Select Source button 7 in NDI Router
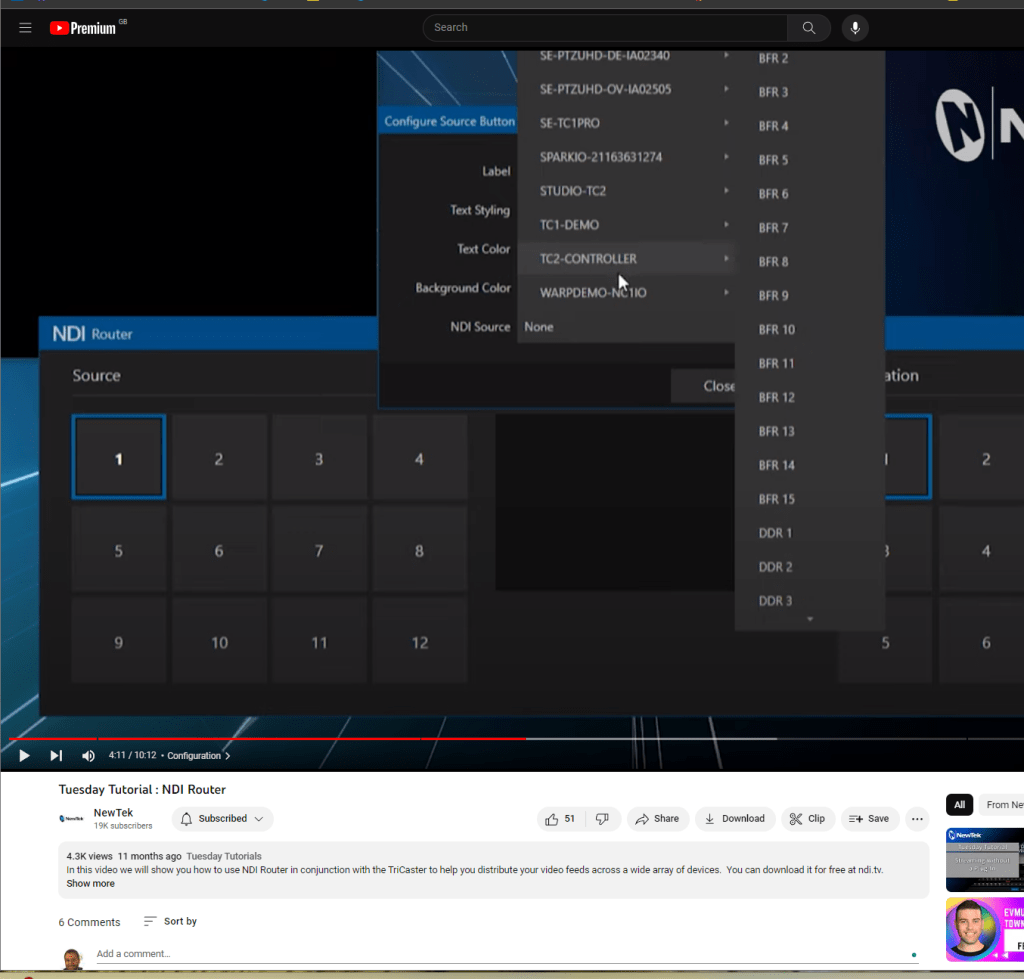 pyautogui.click(x=319, y=550)
